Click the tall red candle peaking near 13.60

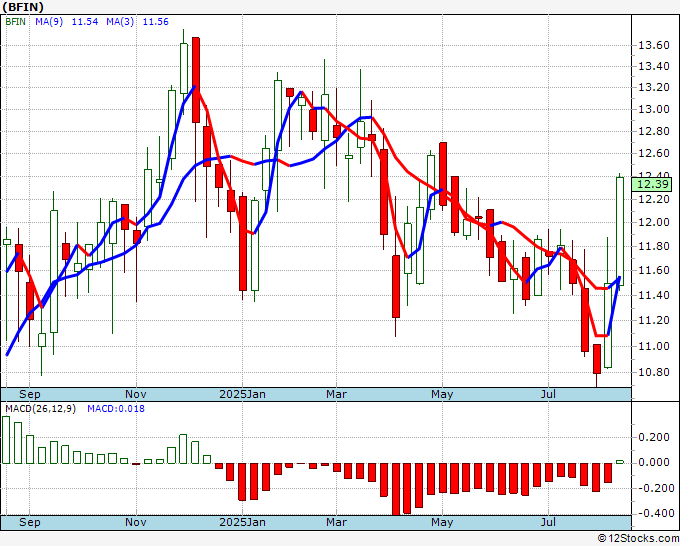click(x=196, y=80)
